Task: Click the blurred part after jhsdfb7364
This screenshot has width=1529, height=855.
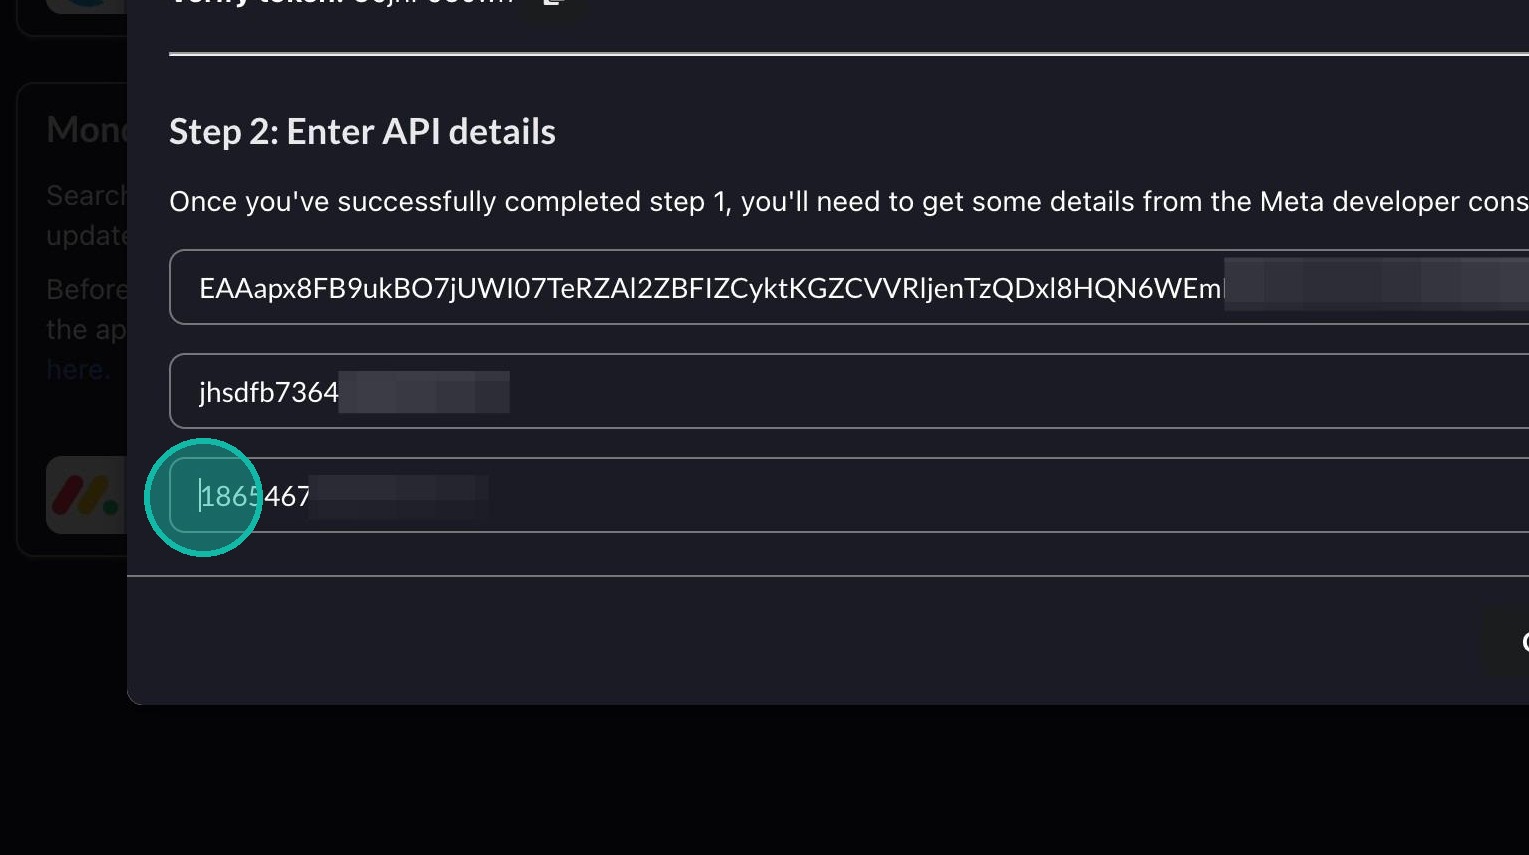Action: (x=424, y=392)
